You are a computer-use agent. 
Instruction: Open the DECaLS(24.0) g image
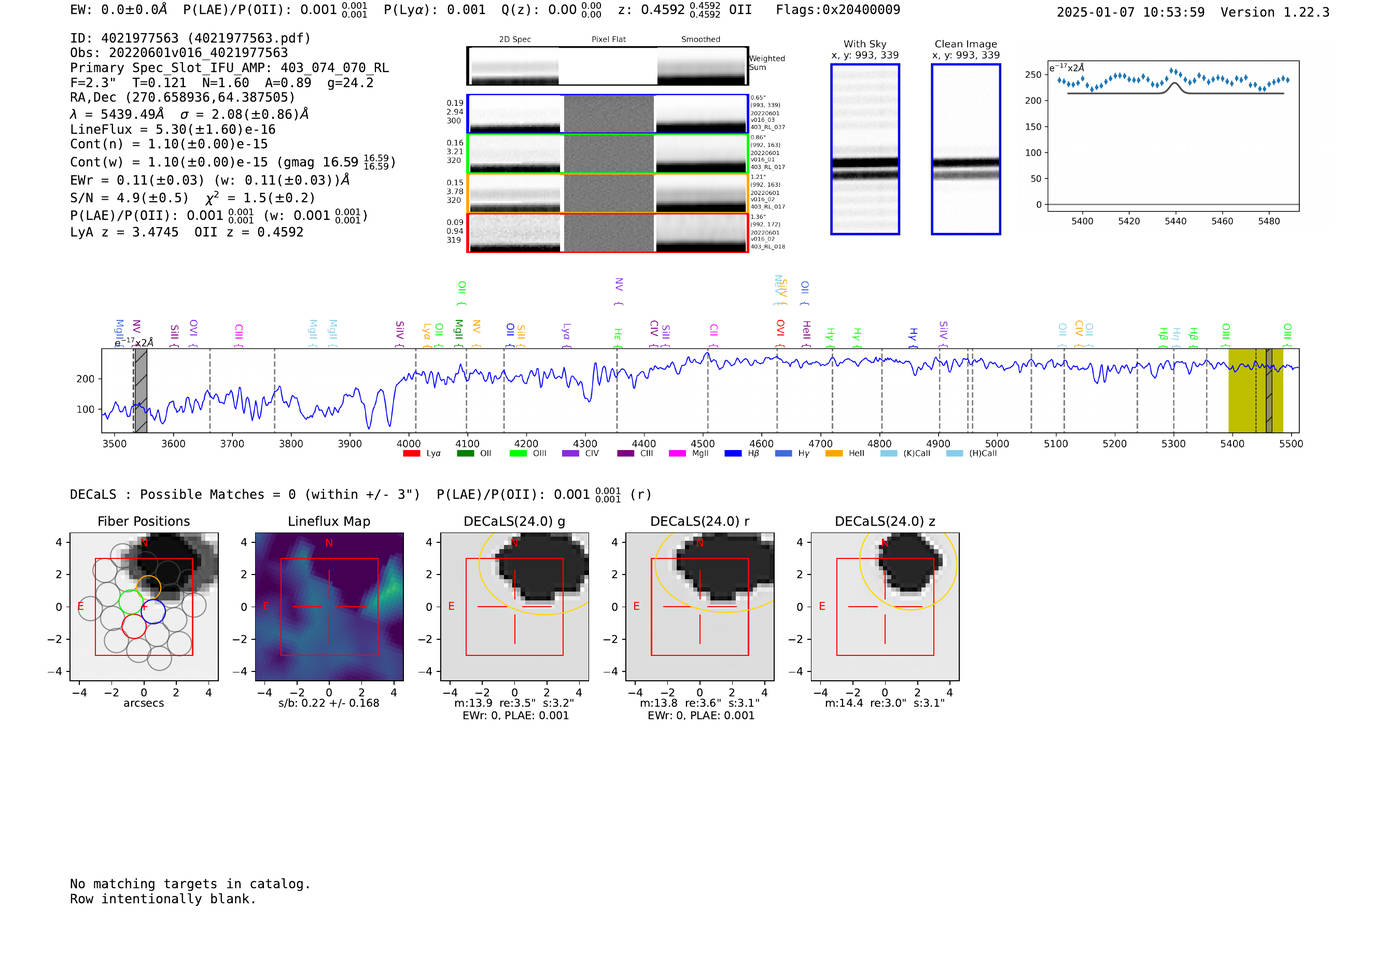pos(514,607)
